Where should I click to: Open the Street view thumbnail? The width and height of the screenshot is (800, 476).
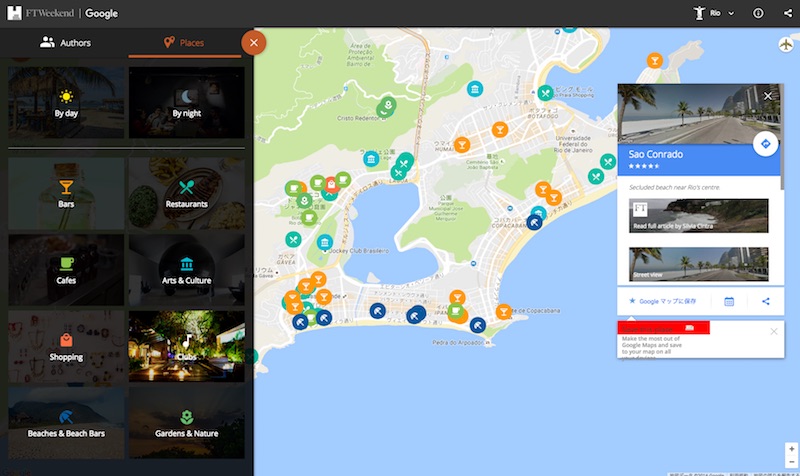pyautogui.click(x=699, y=264)
